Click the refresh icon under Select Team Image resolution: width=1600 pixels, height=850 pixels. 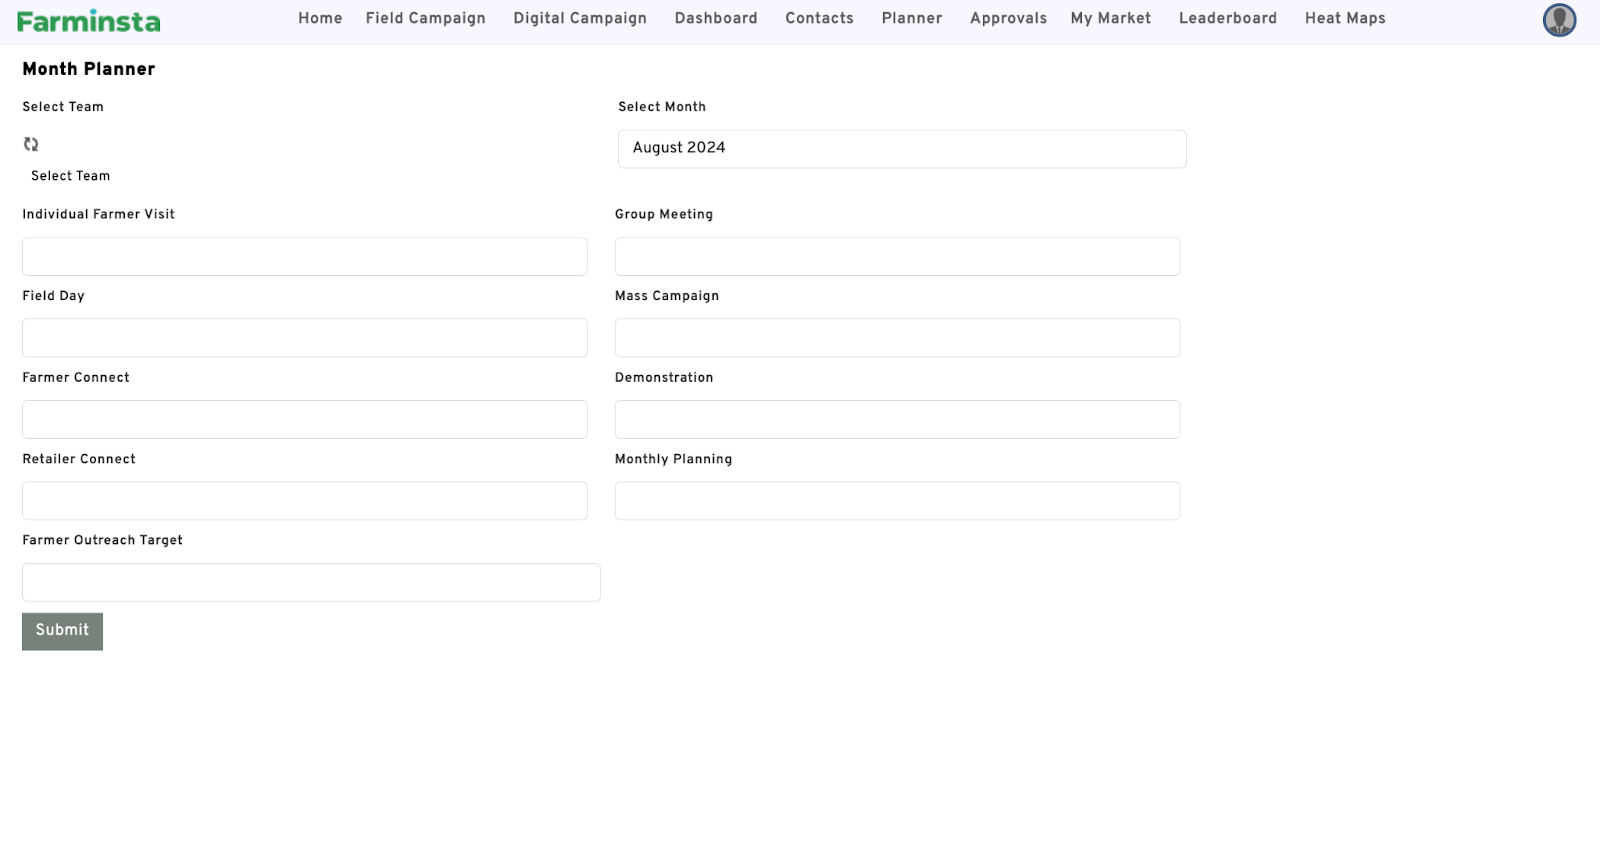pos(31,144)
